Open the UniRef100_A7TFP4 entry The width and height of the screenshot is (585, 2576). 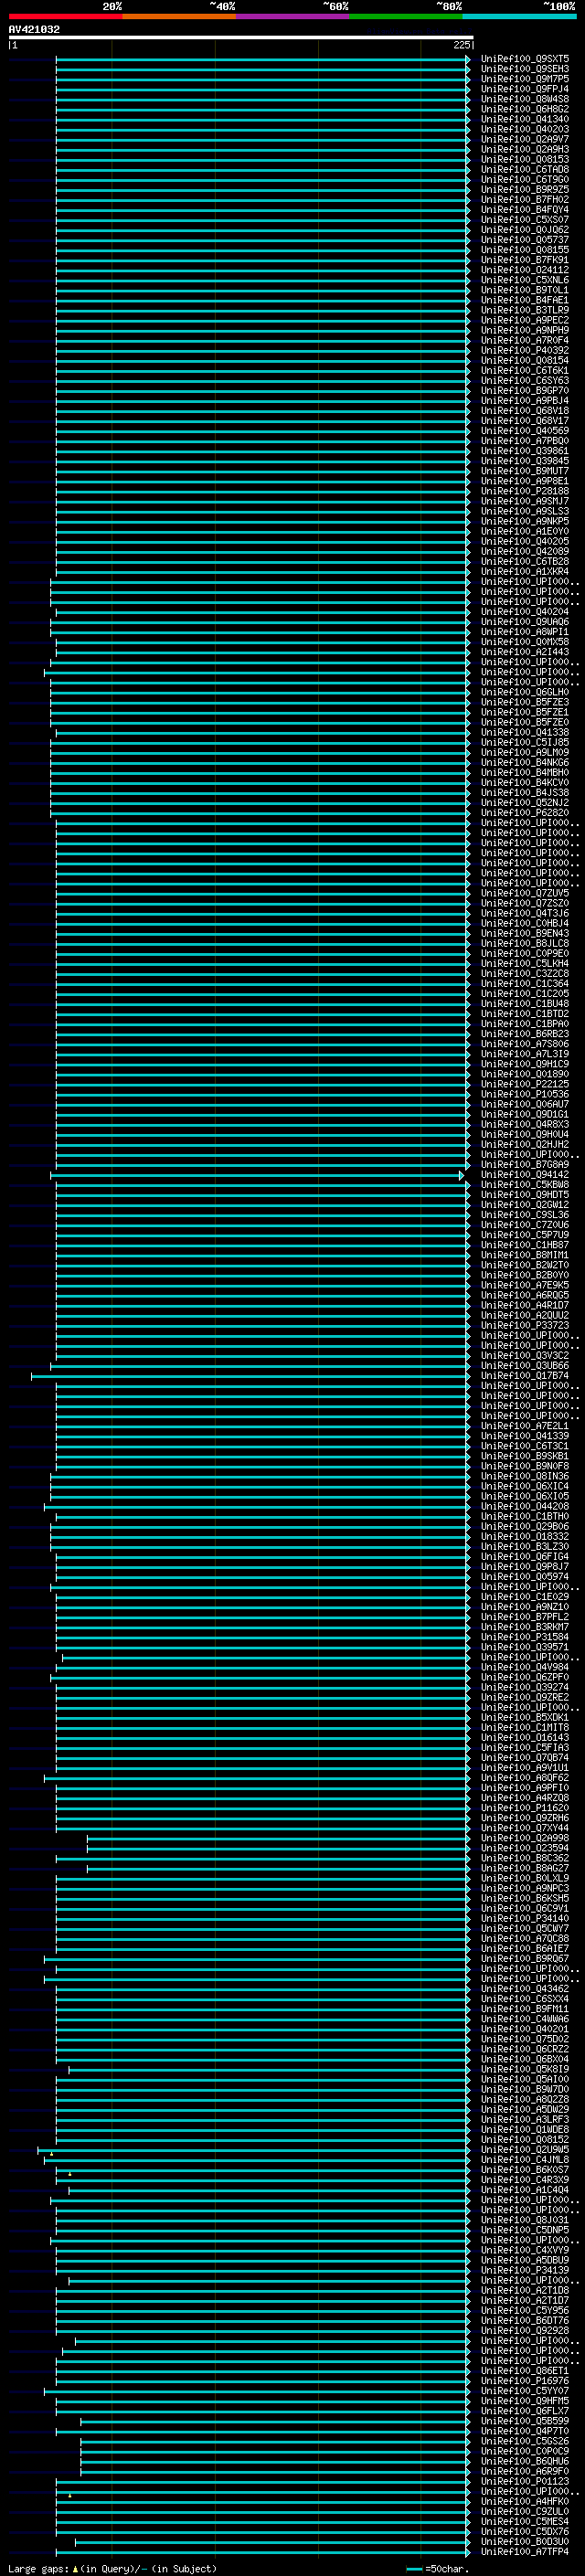[x=525, y=2552]
